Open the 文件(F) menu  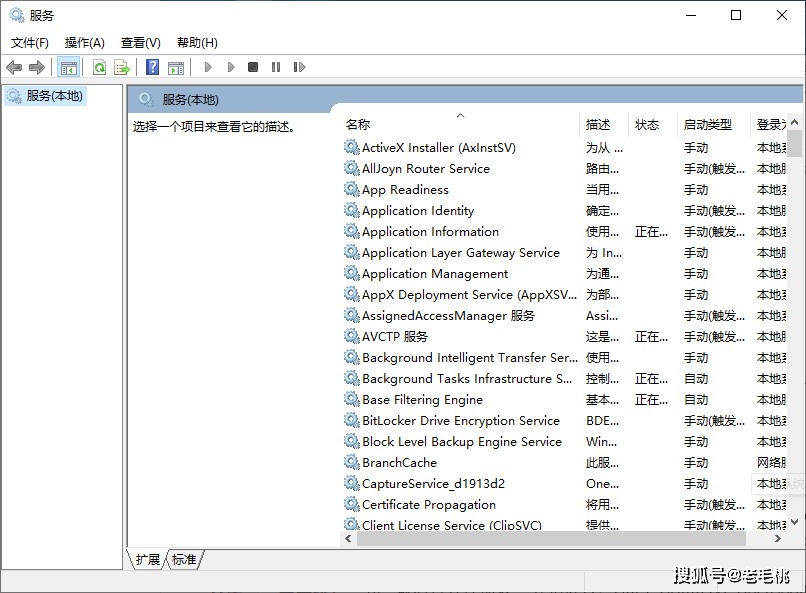[x=30, y=43]
